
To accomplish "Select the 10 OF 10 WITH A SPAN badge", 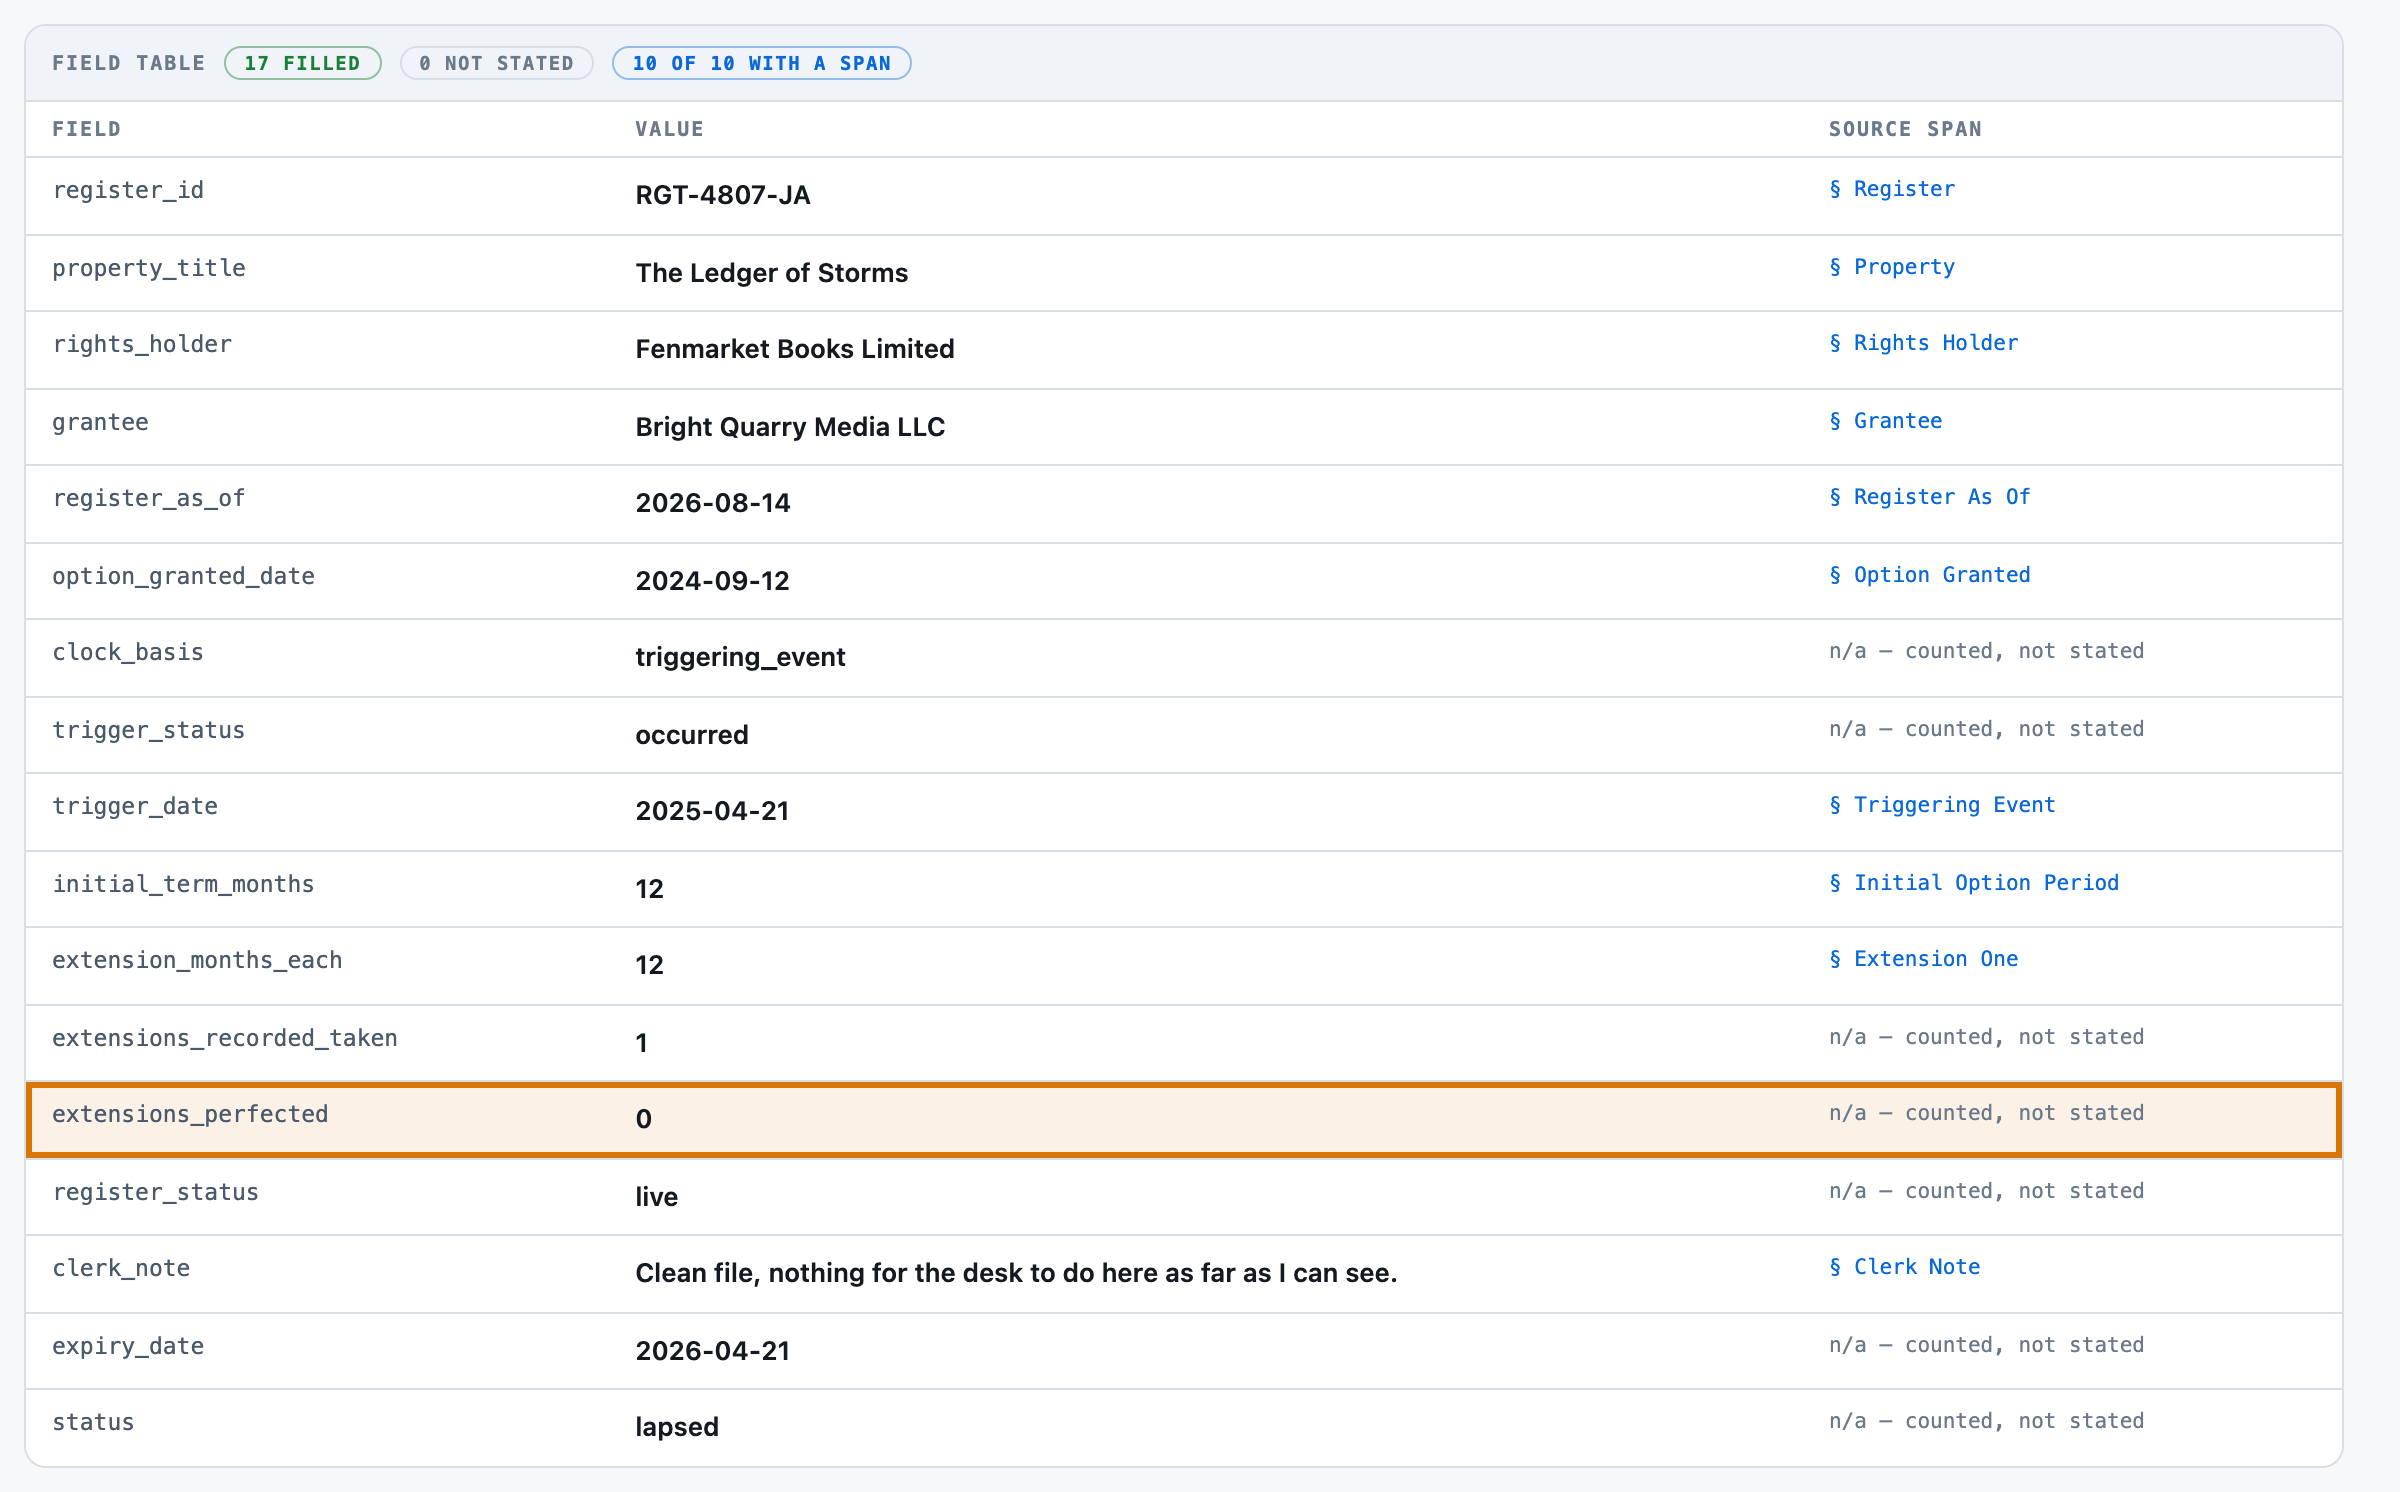I will click(x=761, y=63).
